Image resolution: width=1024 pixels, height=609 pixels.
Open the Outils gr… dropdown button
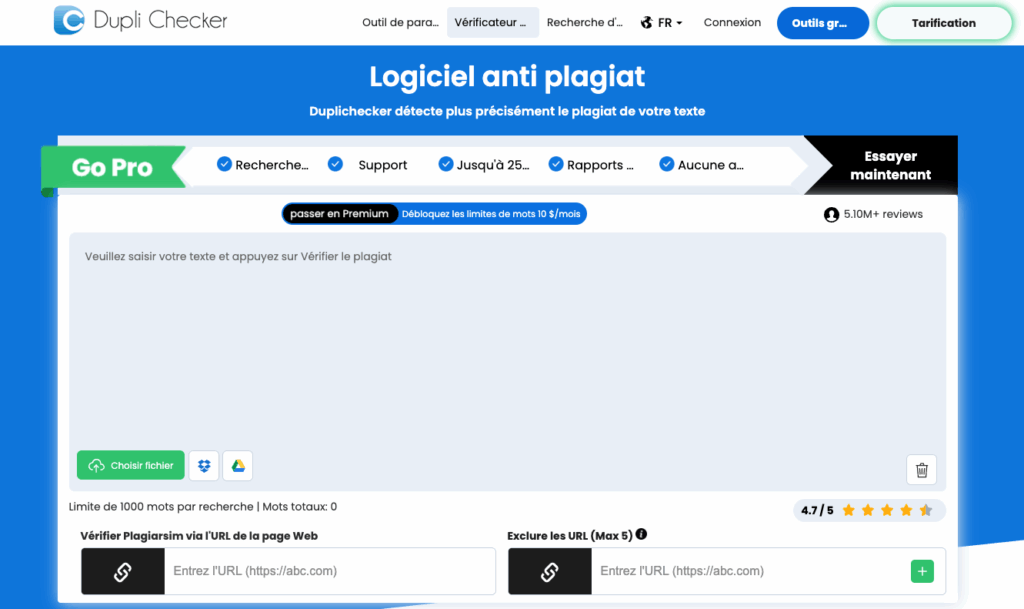tap(822, 23)
